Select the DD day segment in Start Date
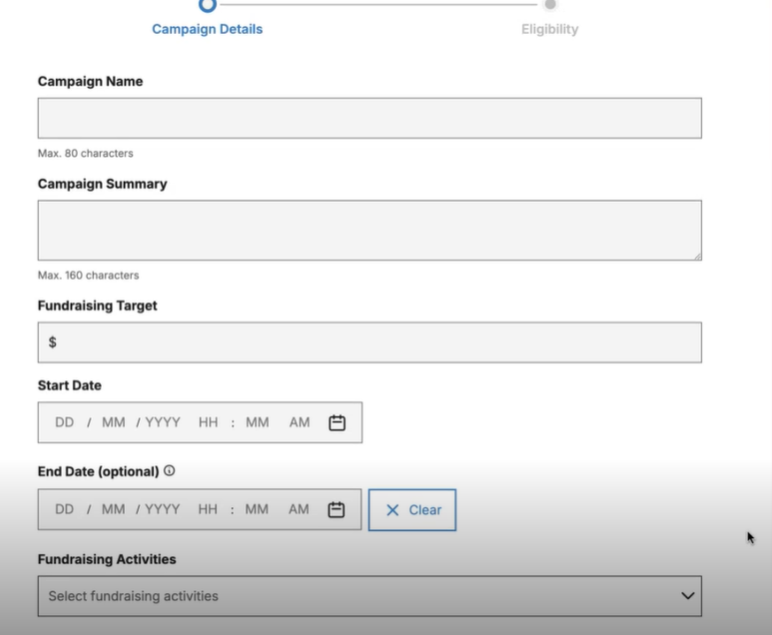 coord(64,422)
